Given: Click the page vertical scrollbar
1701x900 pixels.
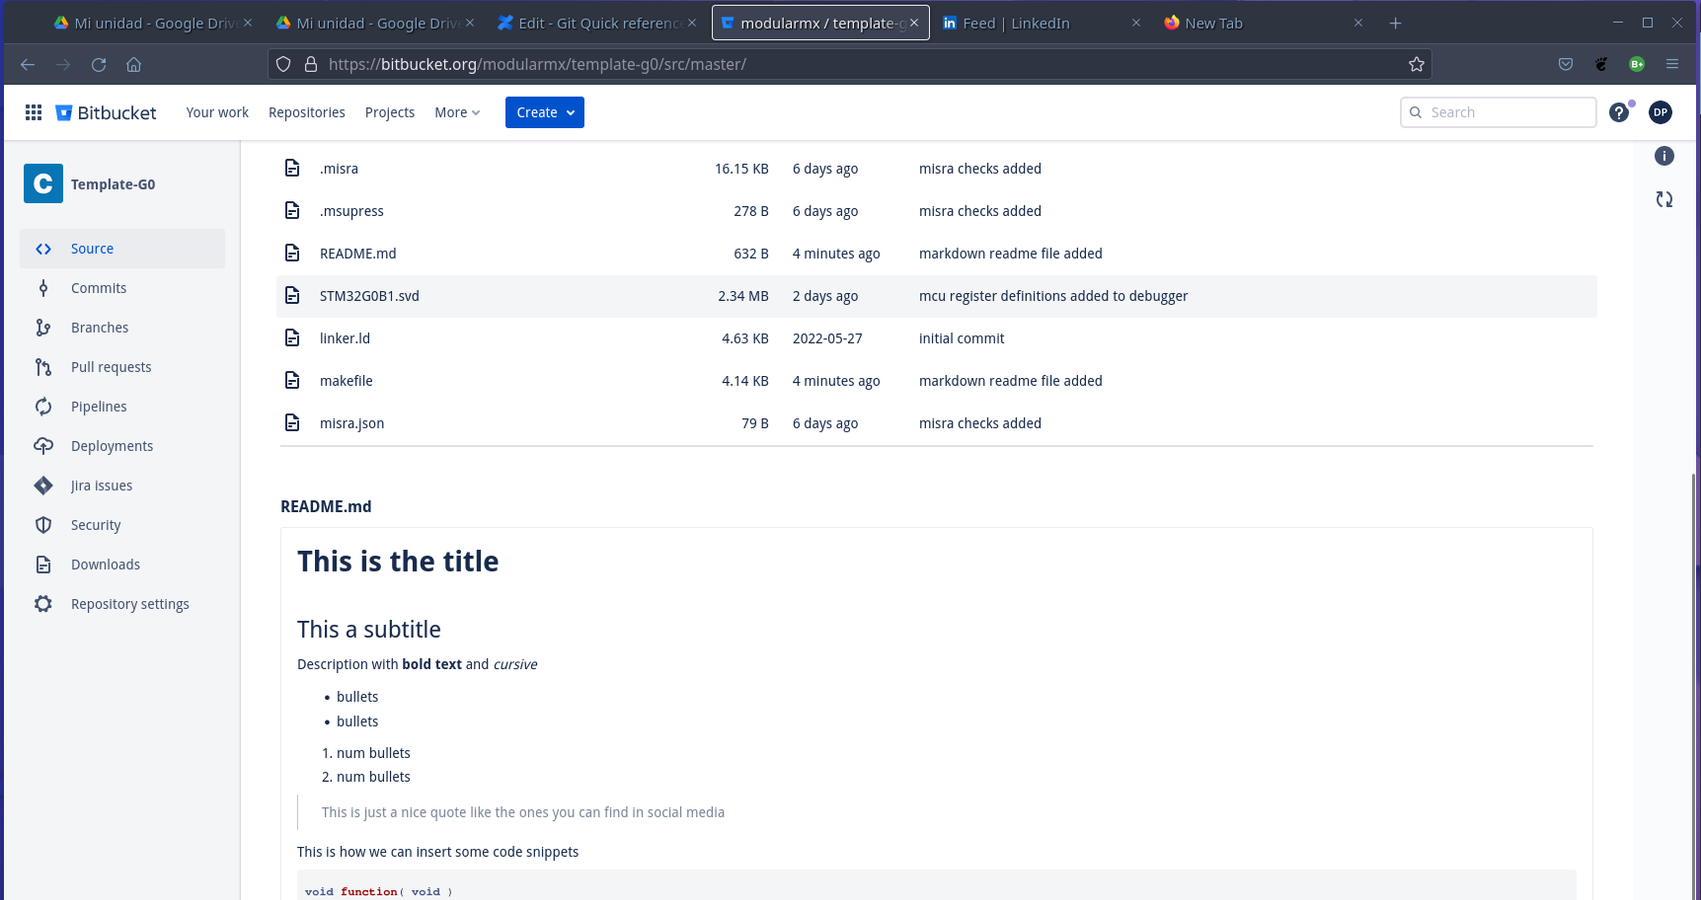Looking at the screenshot, I should [x=1693, y=600].
